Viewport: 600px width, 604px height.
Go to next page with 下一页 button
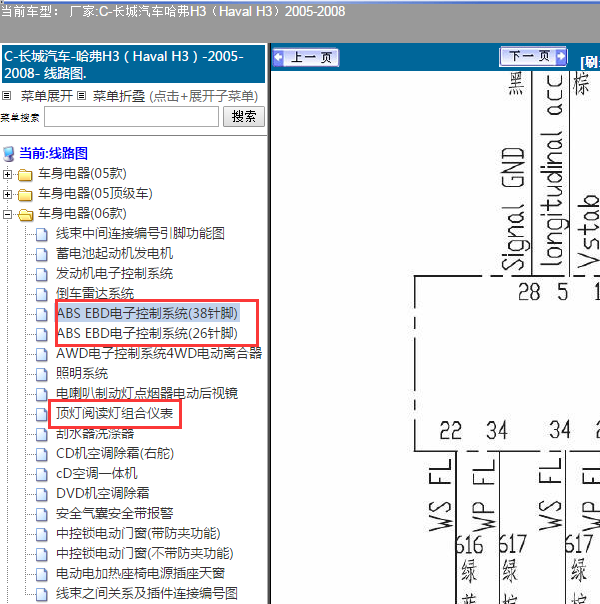tap(533, 56)
